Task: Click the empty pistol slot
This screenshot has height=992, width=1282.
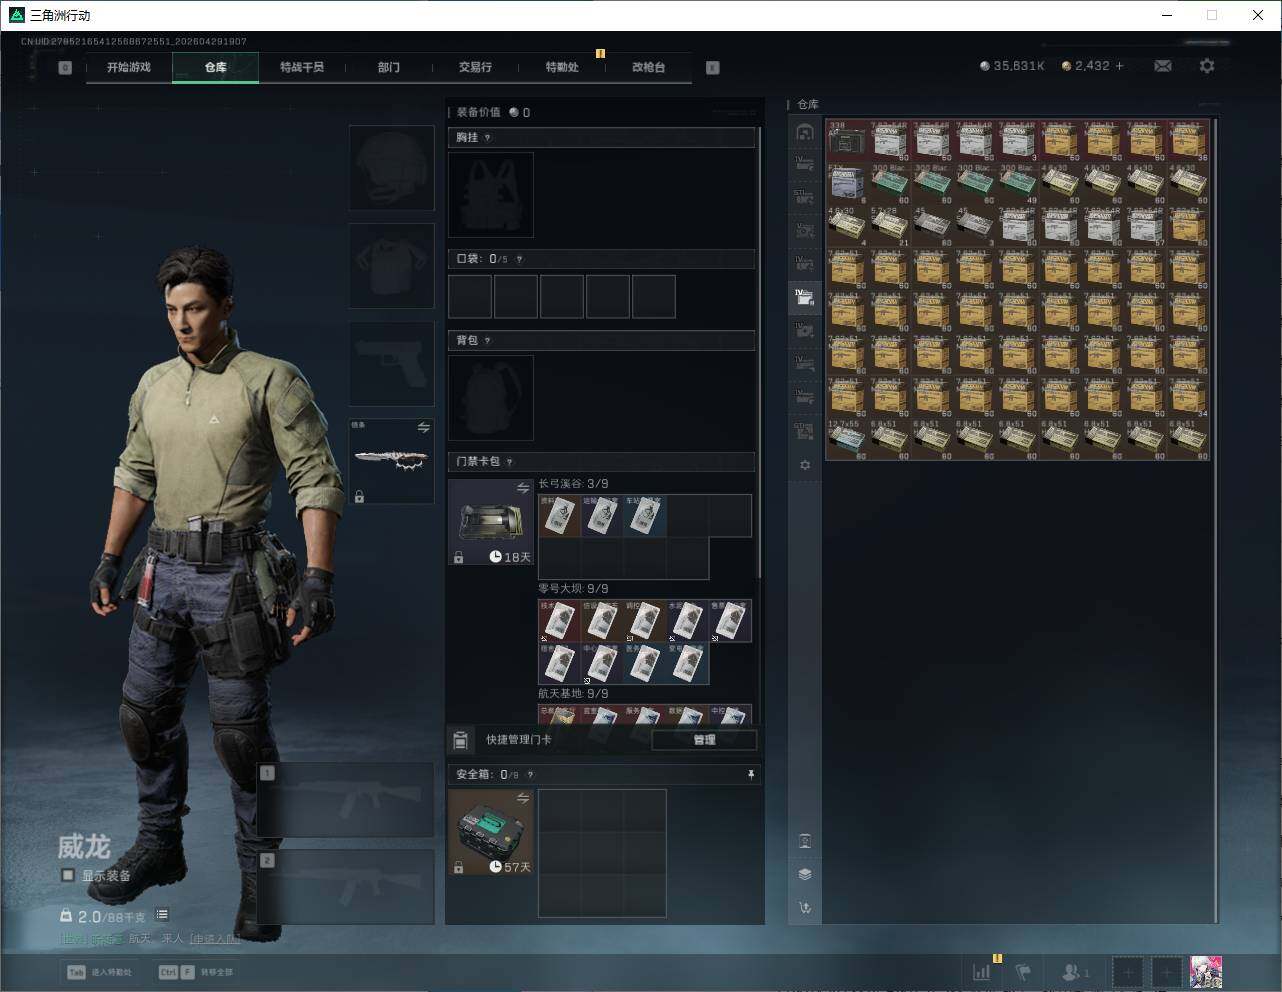Action: click(391, 364)
